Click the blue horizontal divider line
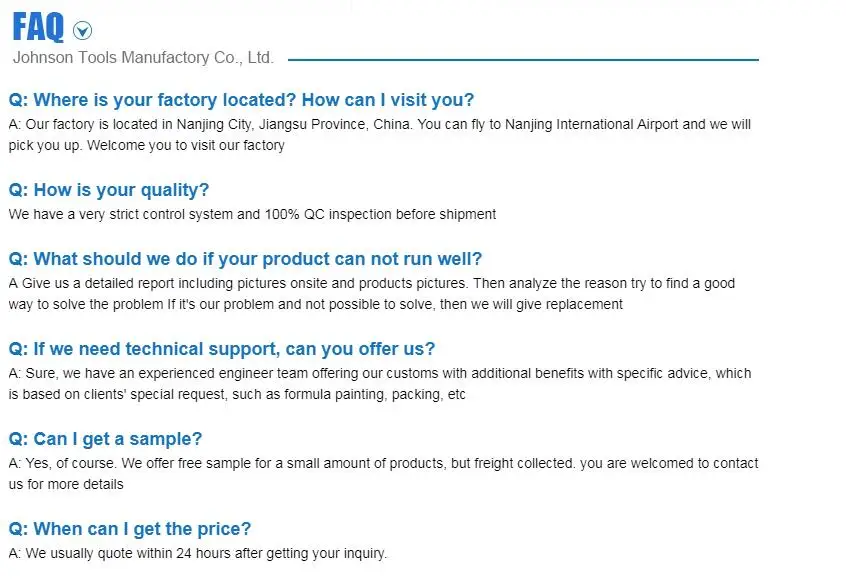Image resolution: width=846 pixels, height=579 pixels. [523, 60]
